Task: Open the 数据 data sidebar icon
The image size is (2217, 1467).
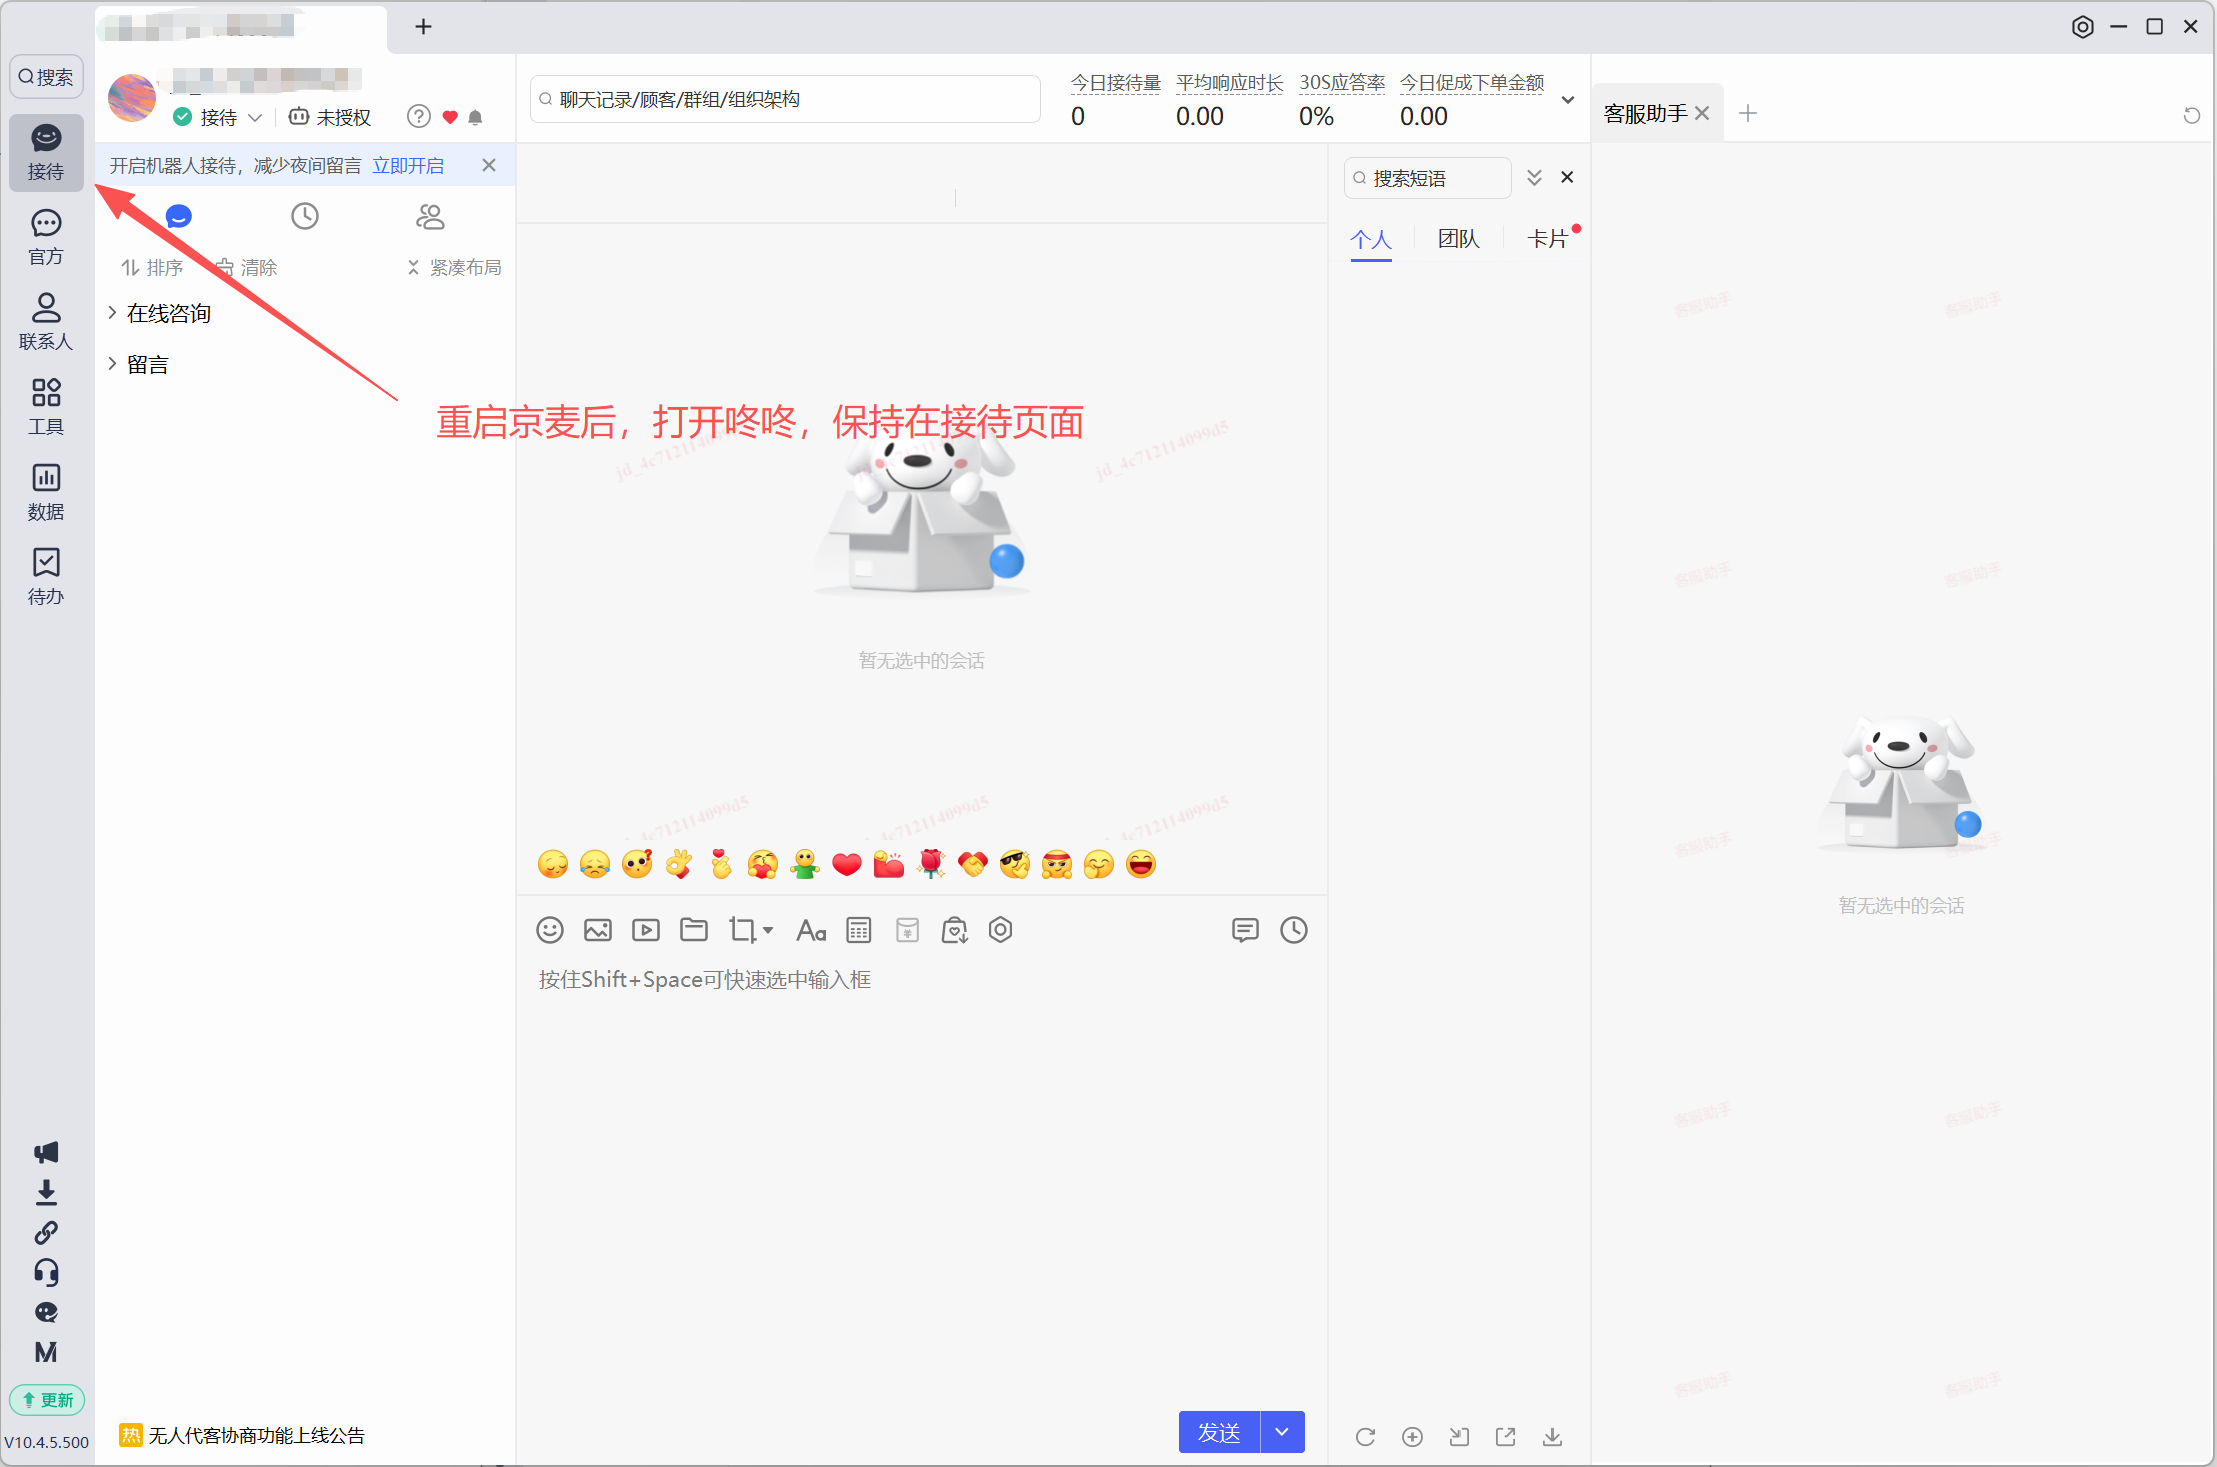Action: pos(46,492)
